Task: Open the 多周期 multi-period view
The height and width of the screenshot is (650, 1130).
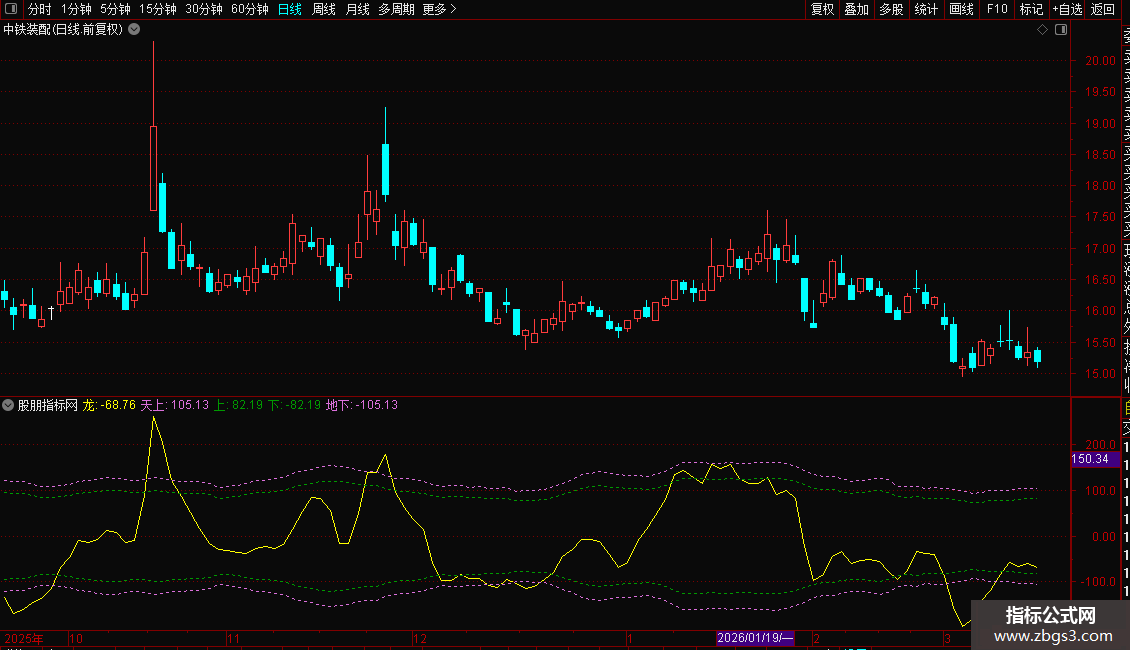Action: tap(396, 9)
